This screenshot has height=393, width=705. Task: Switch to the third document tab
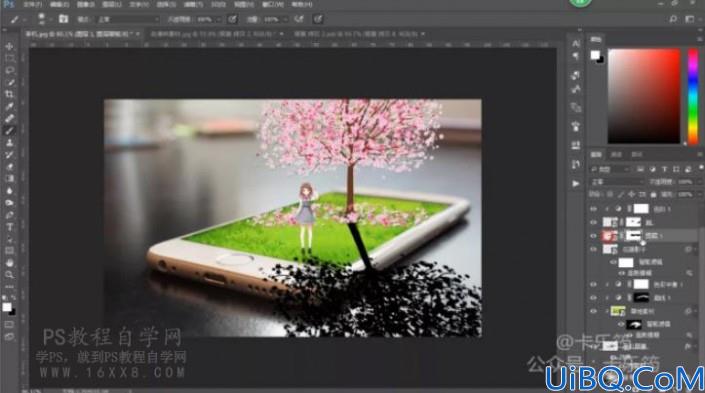tap(357, 34)
